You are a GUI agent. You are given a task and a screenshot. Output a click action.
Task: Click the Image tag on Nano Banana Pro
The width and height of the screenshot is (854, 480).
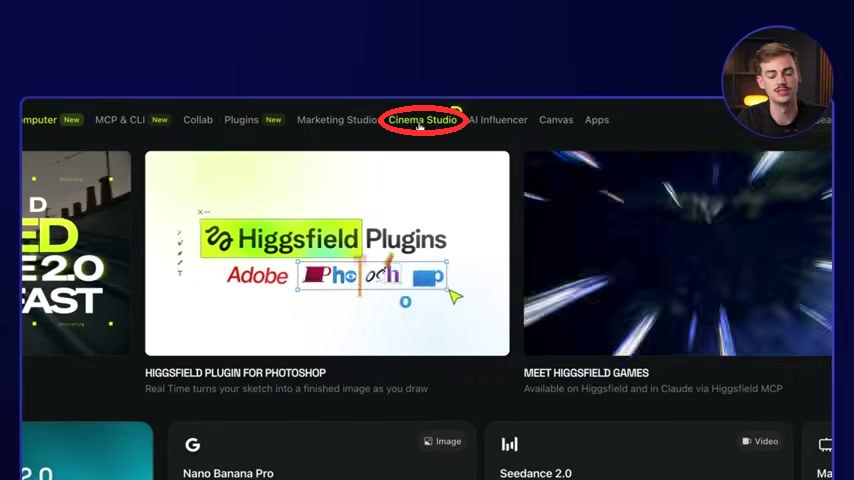pyautogui.click(x=443, y=441)
